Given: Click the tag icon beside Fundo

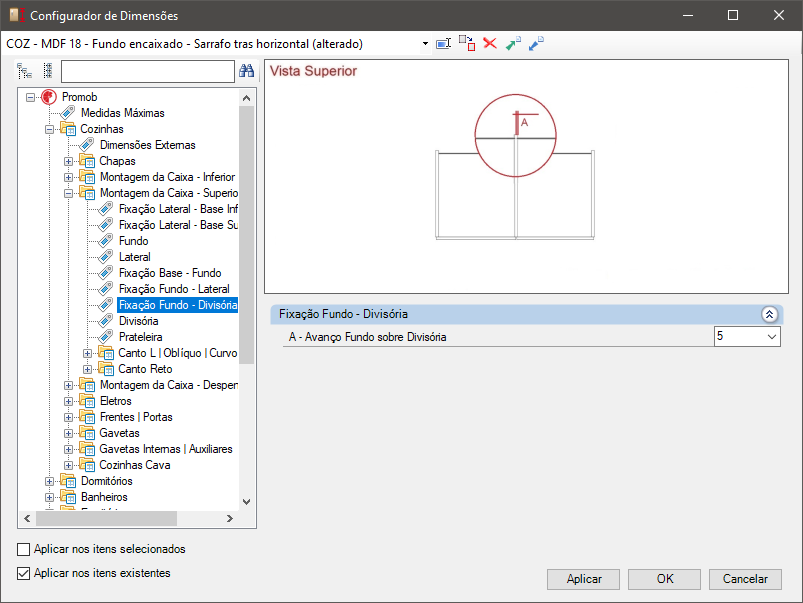Looking at the screenshot, I should point(105,241).
